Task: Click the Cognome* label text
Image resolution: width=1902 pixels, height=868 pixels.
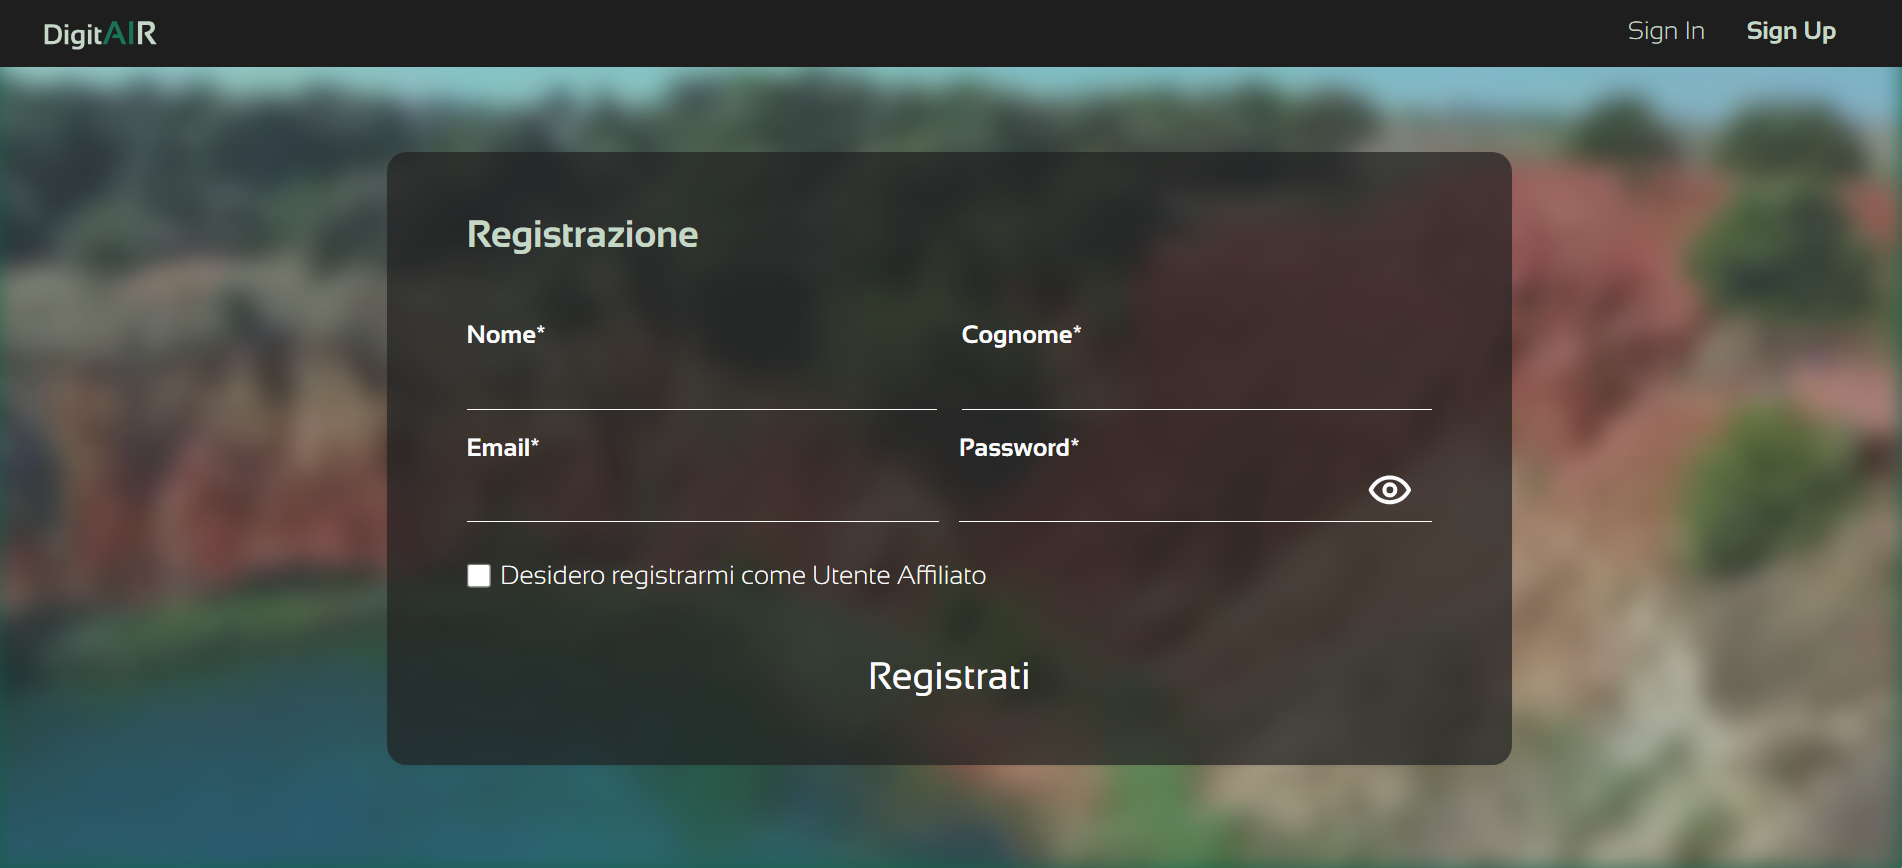Action: 1021,334
